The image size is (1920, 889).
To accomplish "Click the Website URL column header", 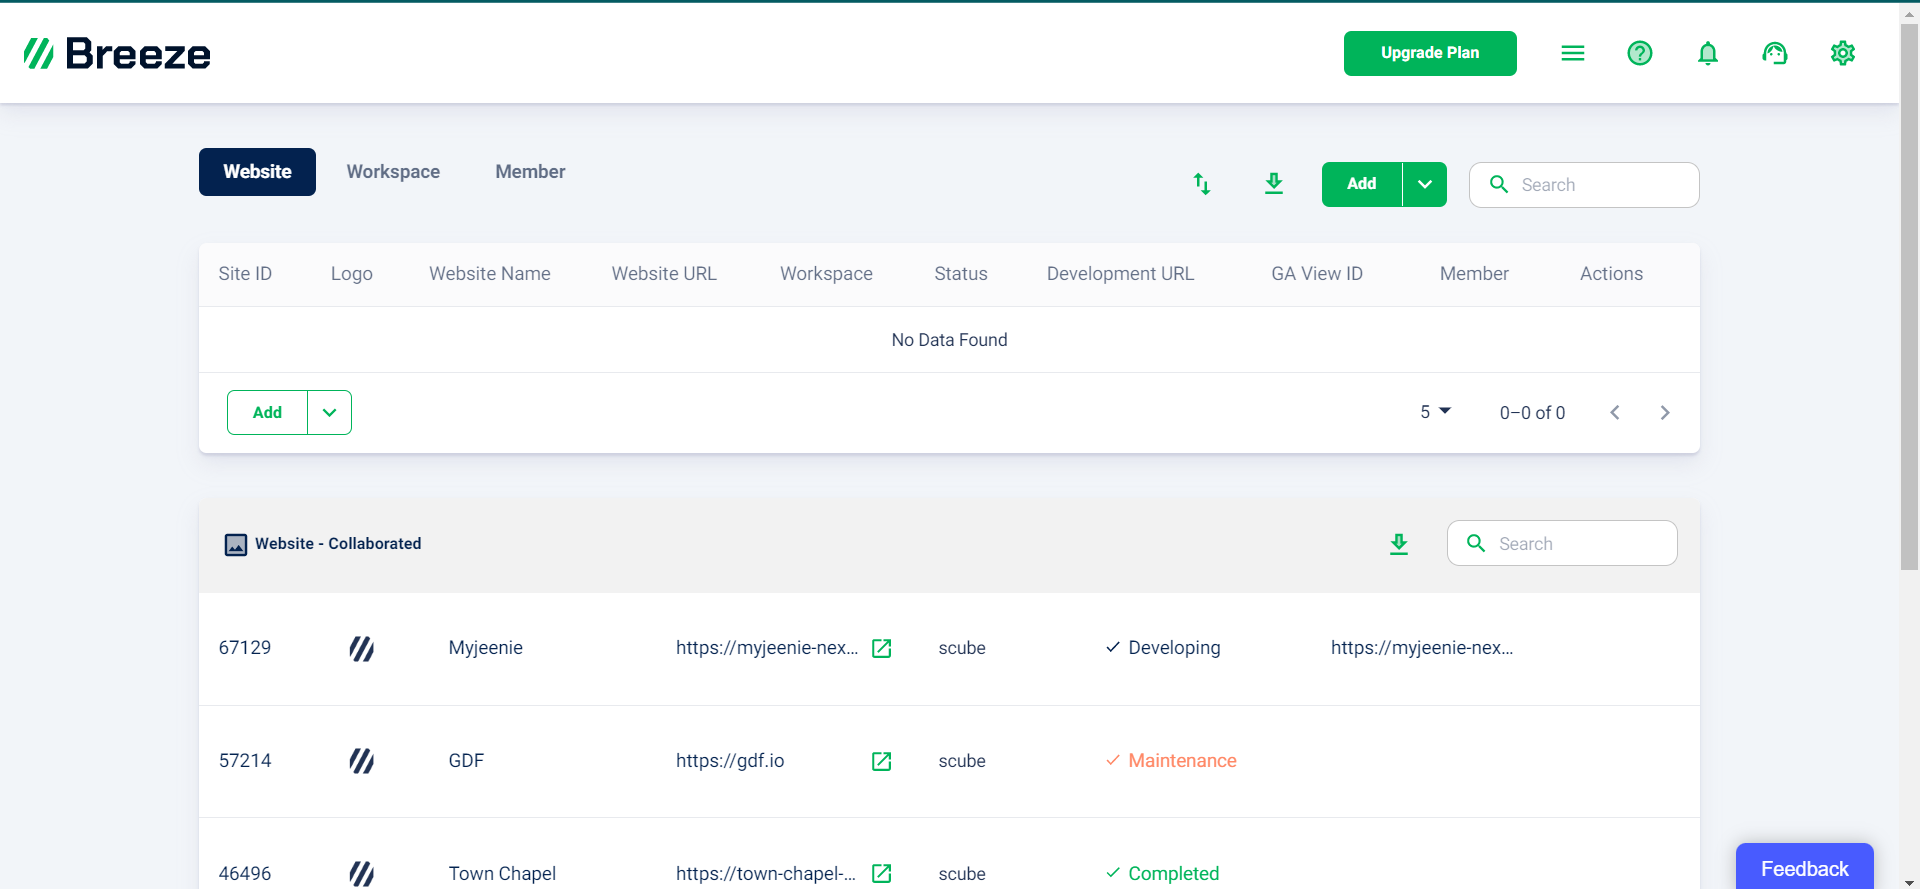I will (x=664, y=274).
